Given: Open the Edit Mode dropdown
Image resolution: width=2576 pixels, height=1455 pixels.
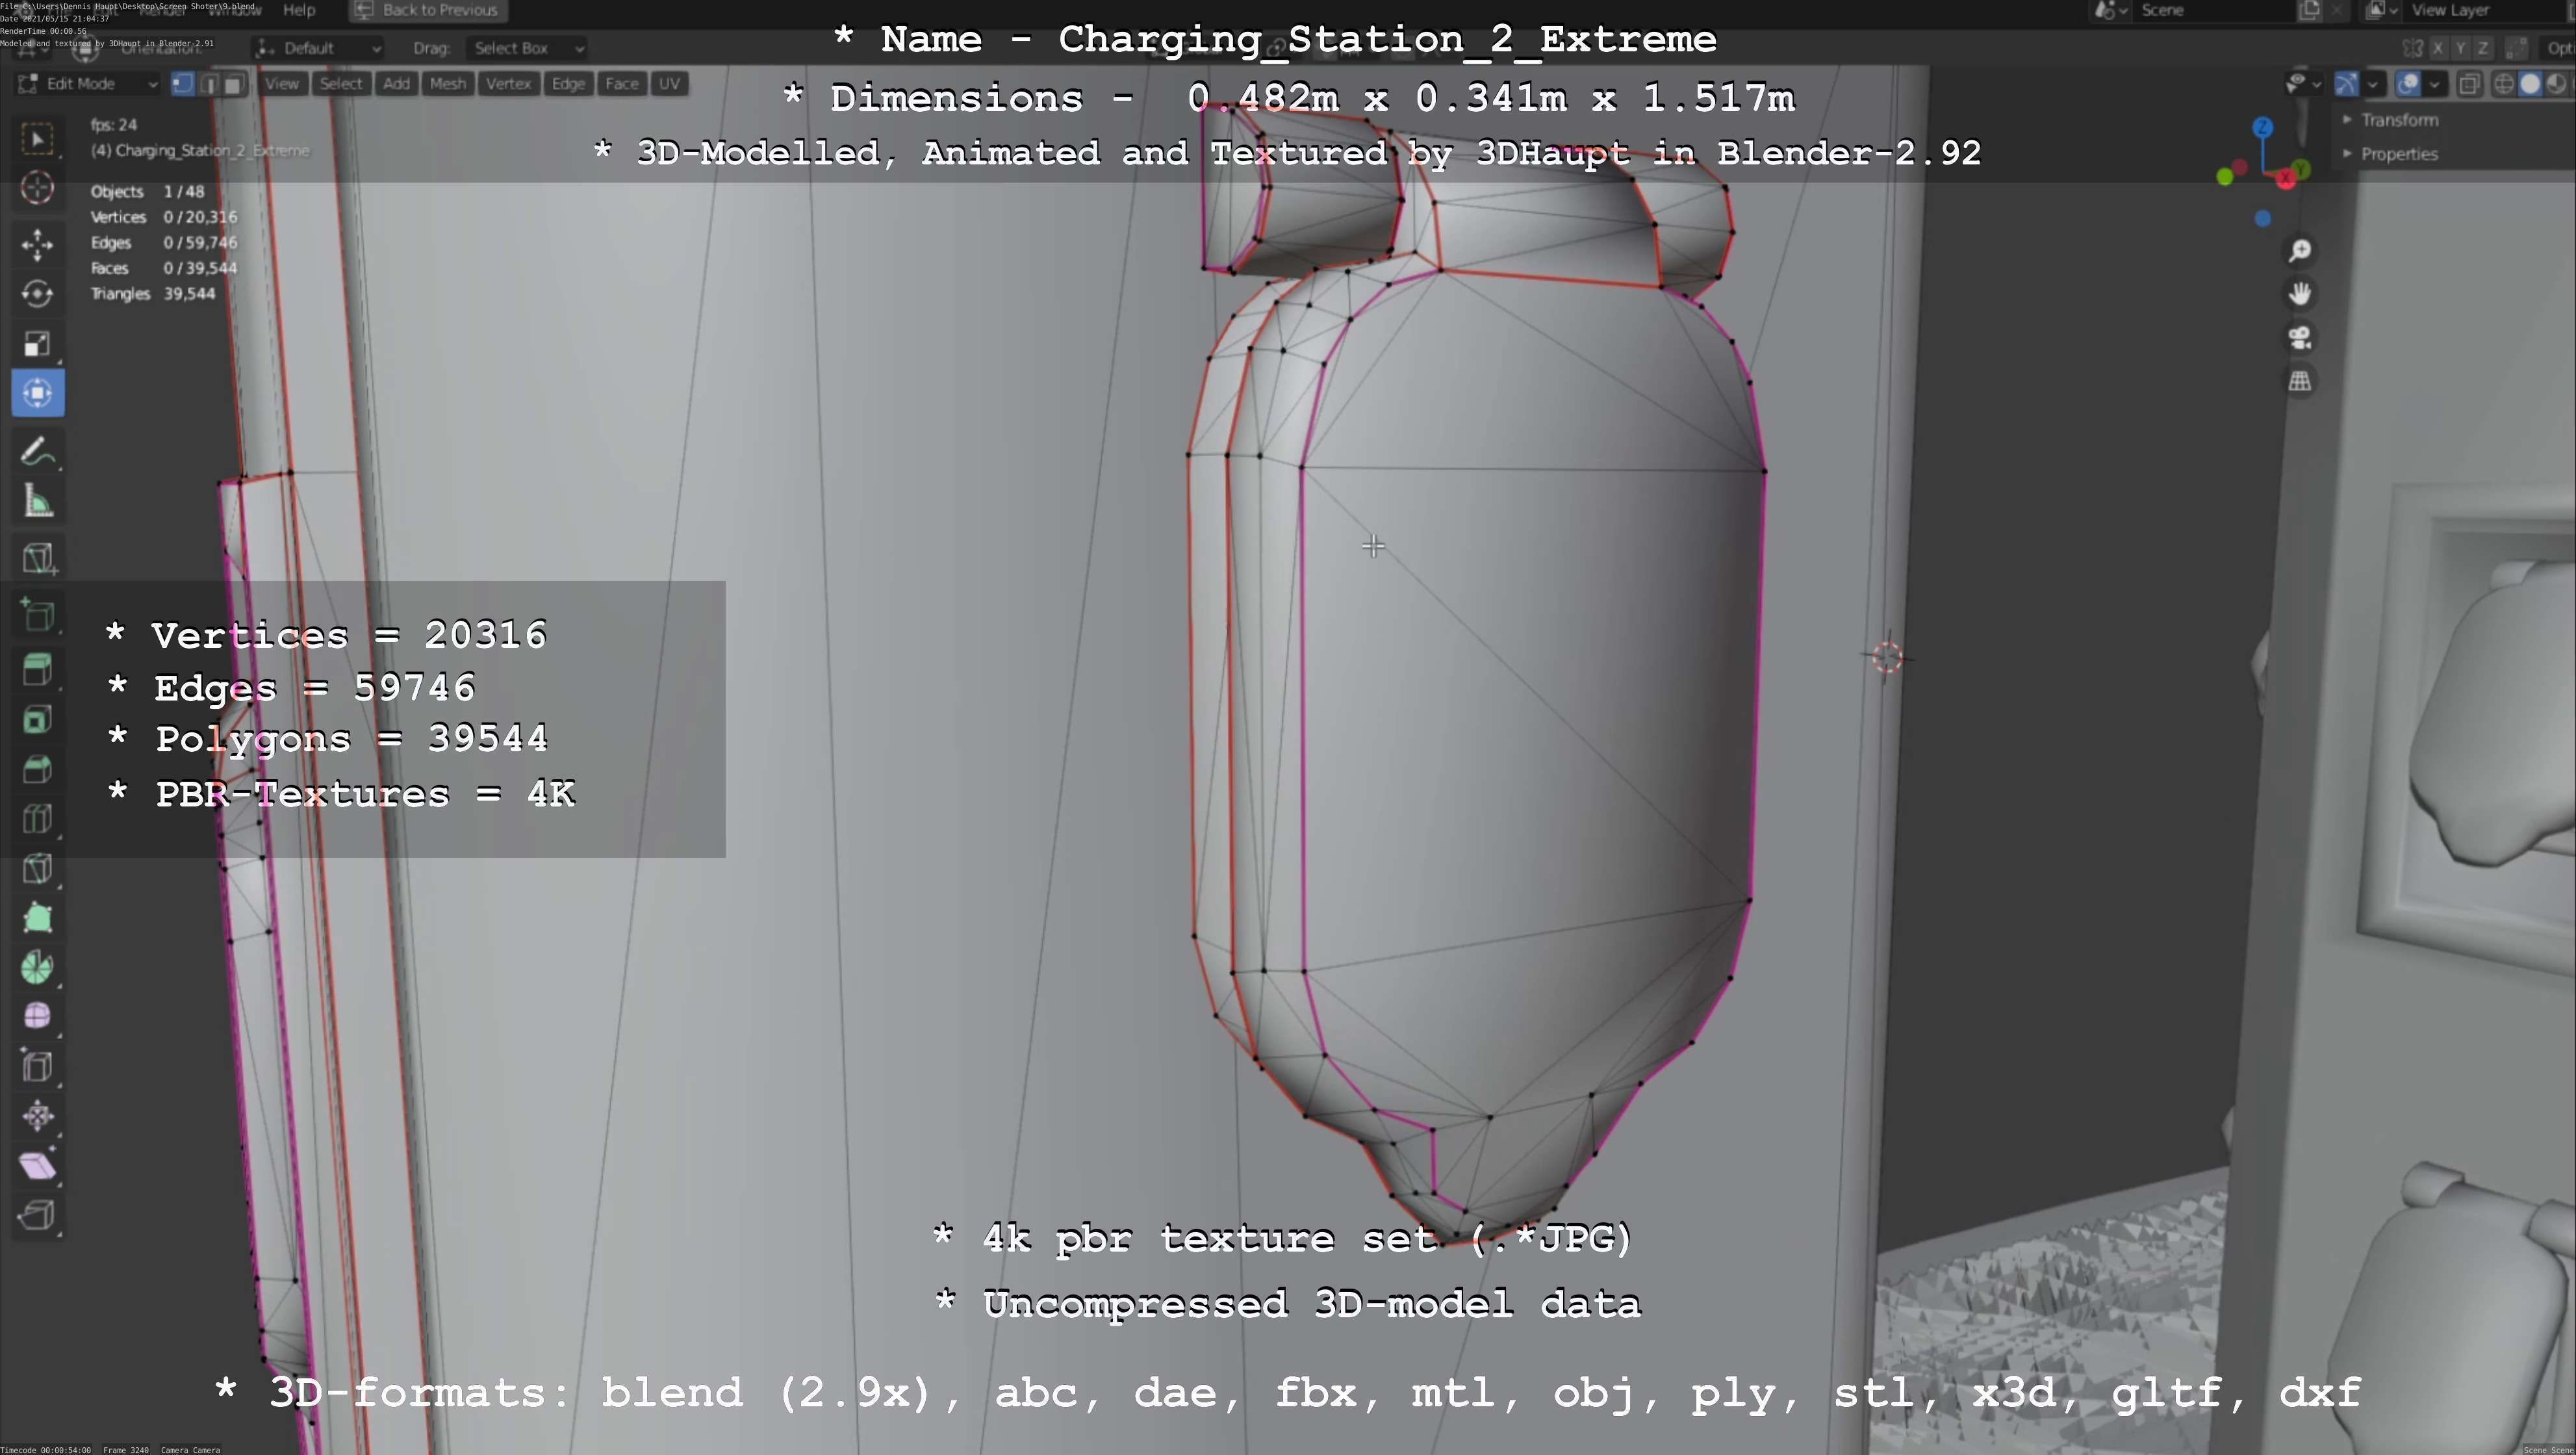Looking at the screenshot, I should (x=88, y=84).
